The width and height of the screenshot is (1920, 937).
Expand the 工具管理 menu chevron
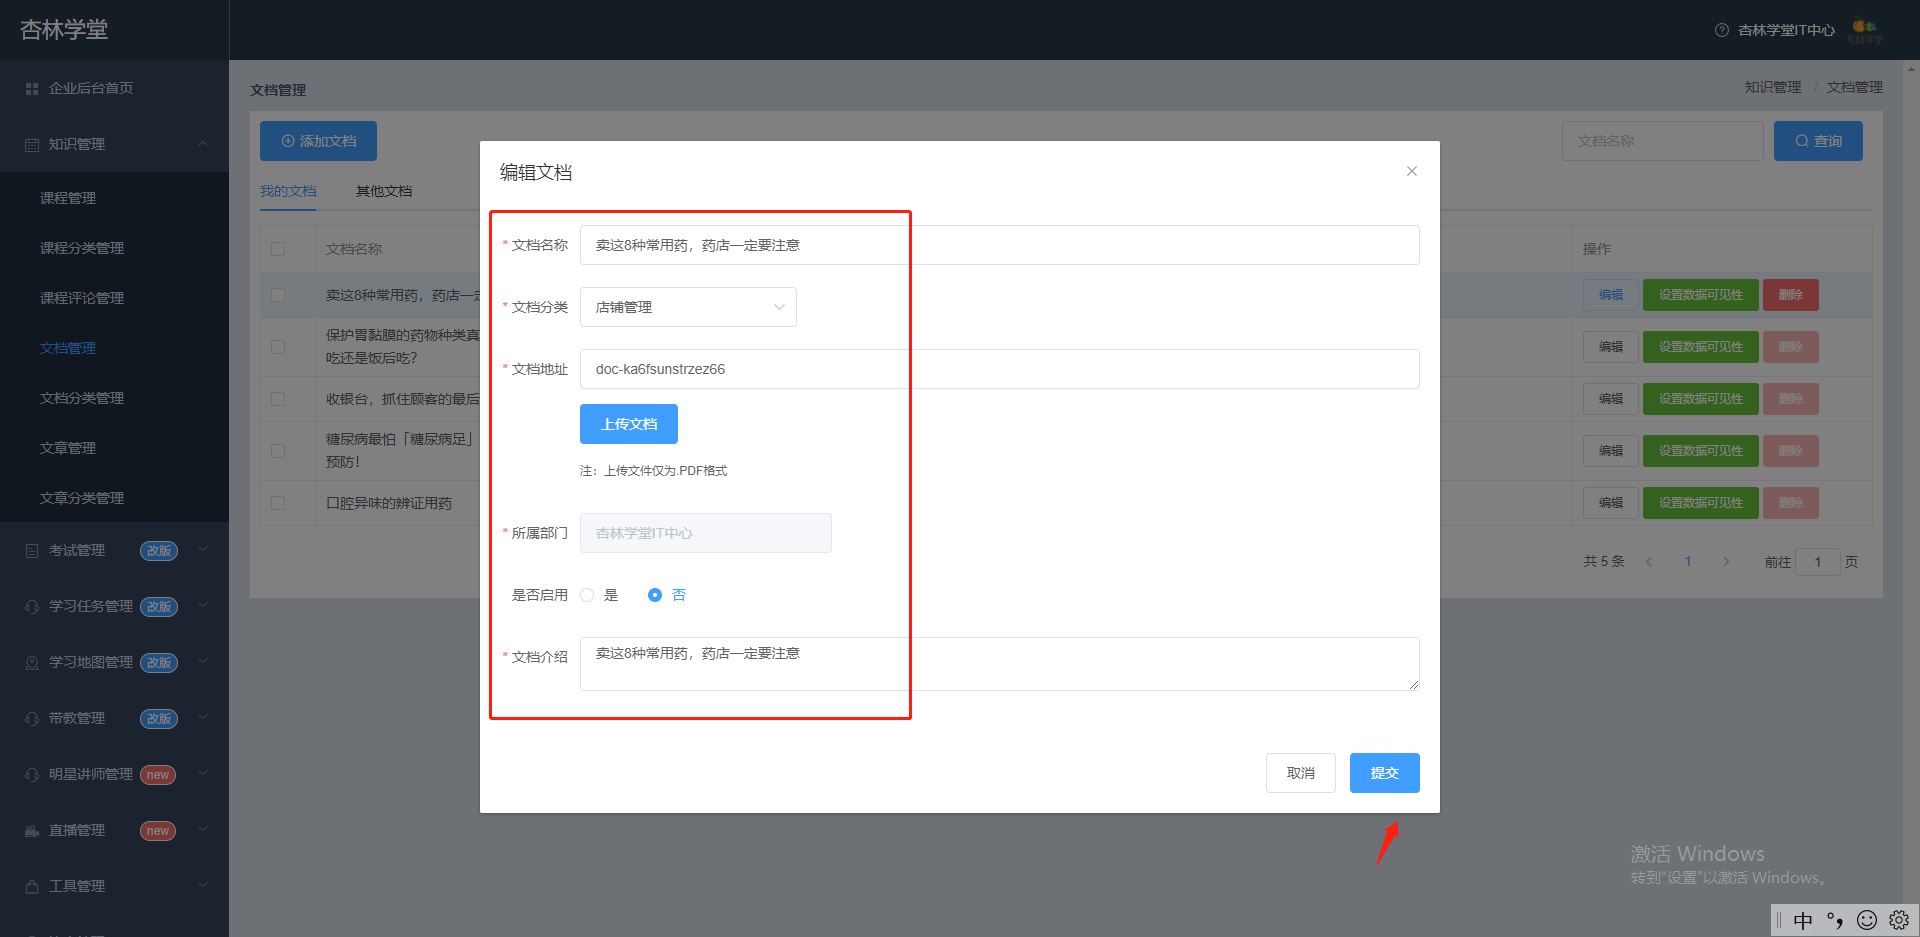point(203,885)
